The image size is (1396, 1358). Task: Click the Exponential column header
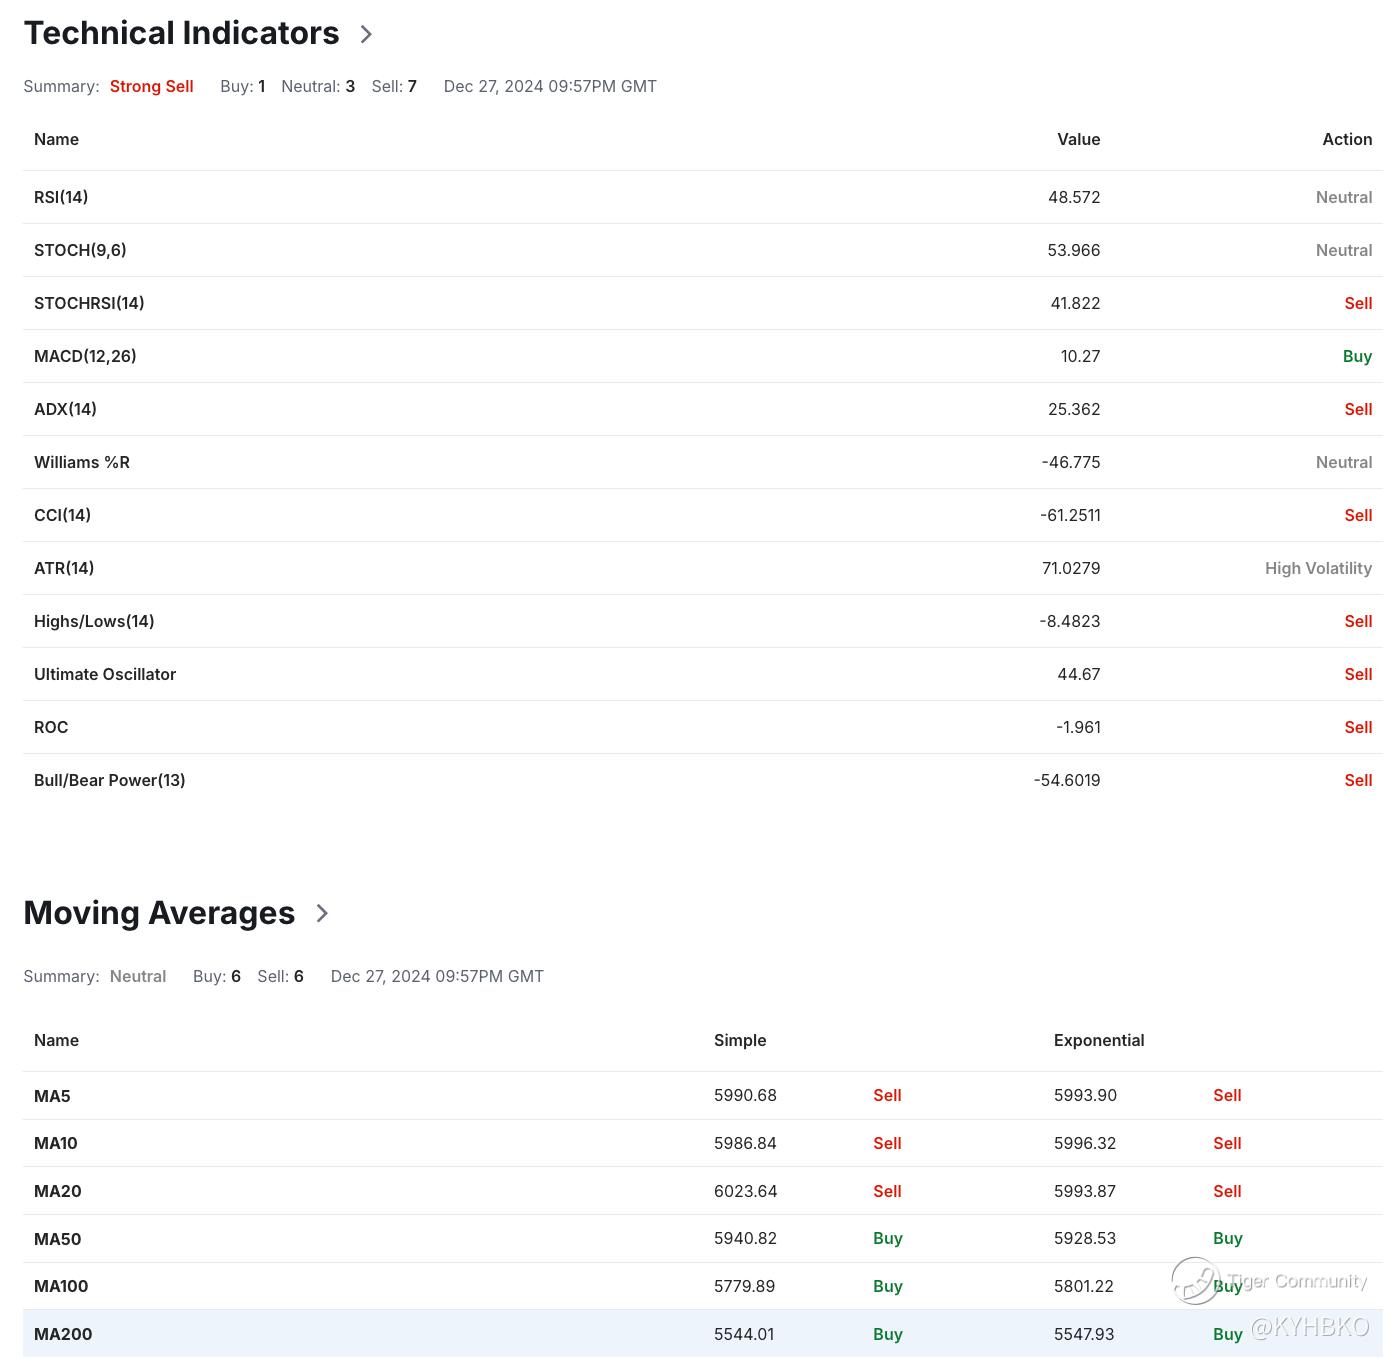1099,1040
